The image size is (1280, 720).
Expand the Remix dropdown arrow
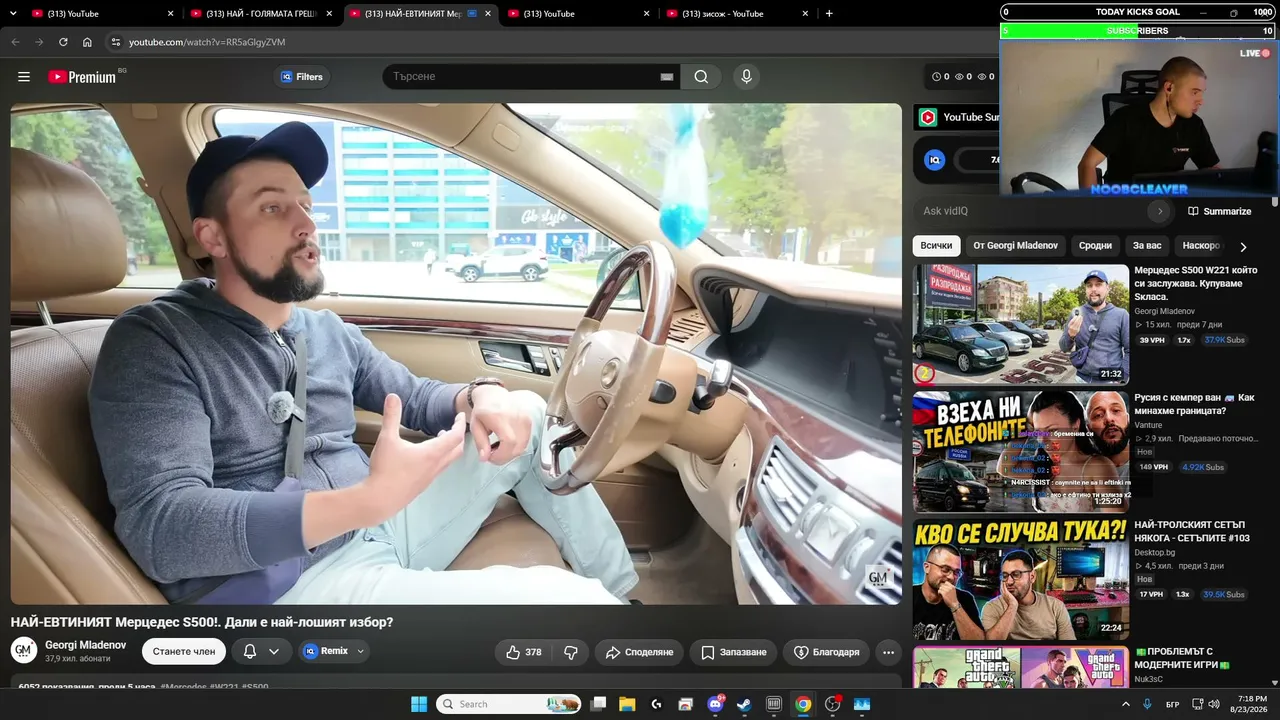point(361,651)
